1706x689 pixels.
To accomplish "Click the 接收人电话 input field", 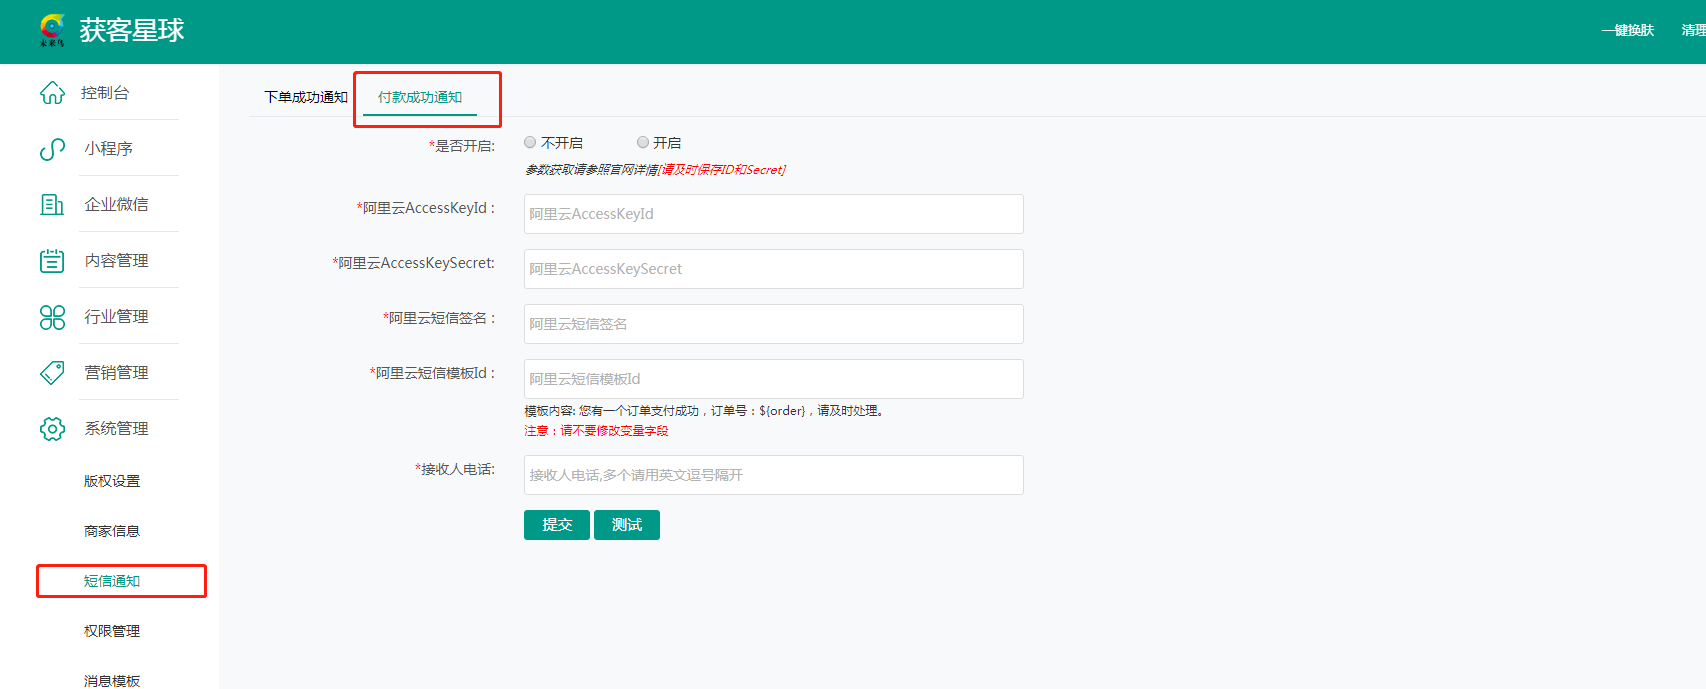I will [773, 475].
